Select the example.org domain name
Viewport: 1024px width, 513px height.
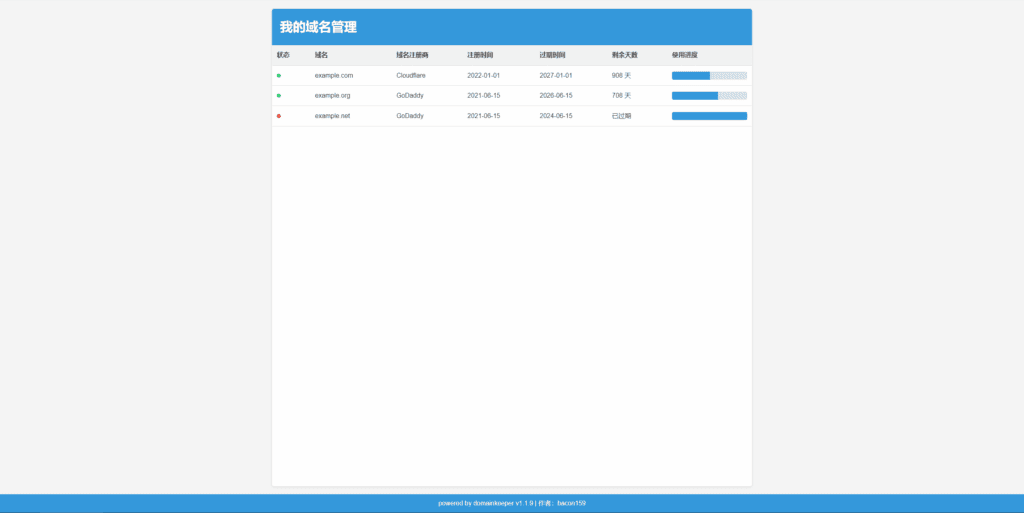click(332, 96)
